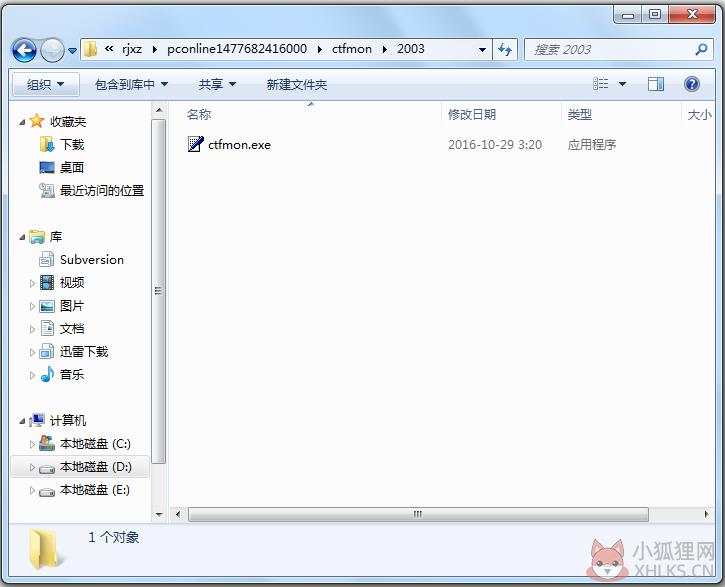The image size is (725, 587).
Task: Select 2003 breadcrumb in address bar
Action: [x=411, y=49]
